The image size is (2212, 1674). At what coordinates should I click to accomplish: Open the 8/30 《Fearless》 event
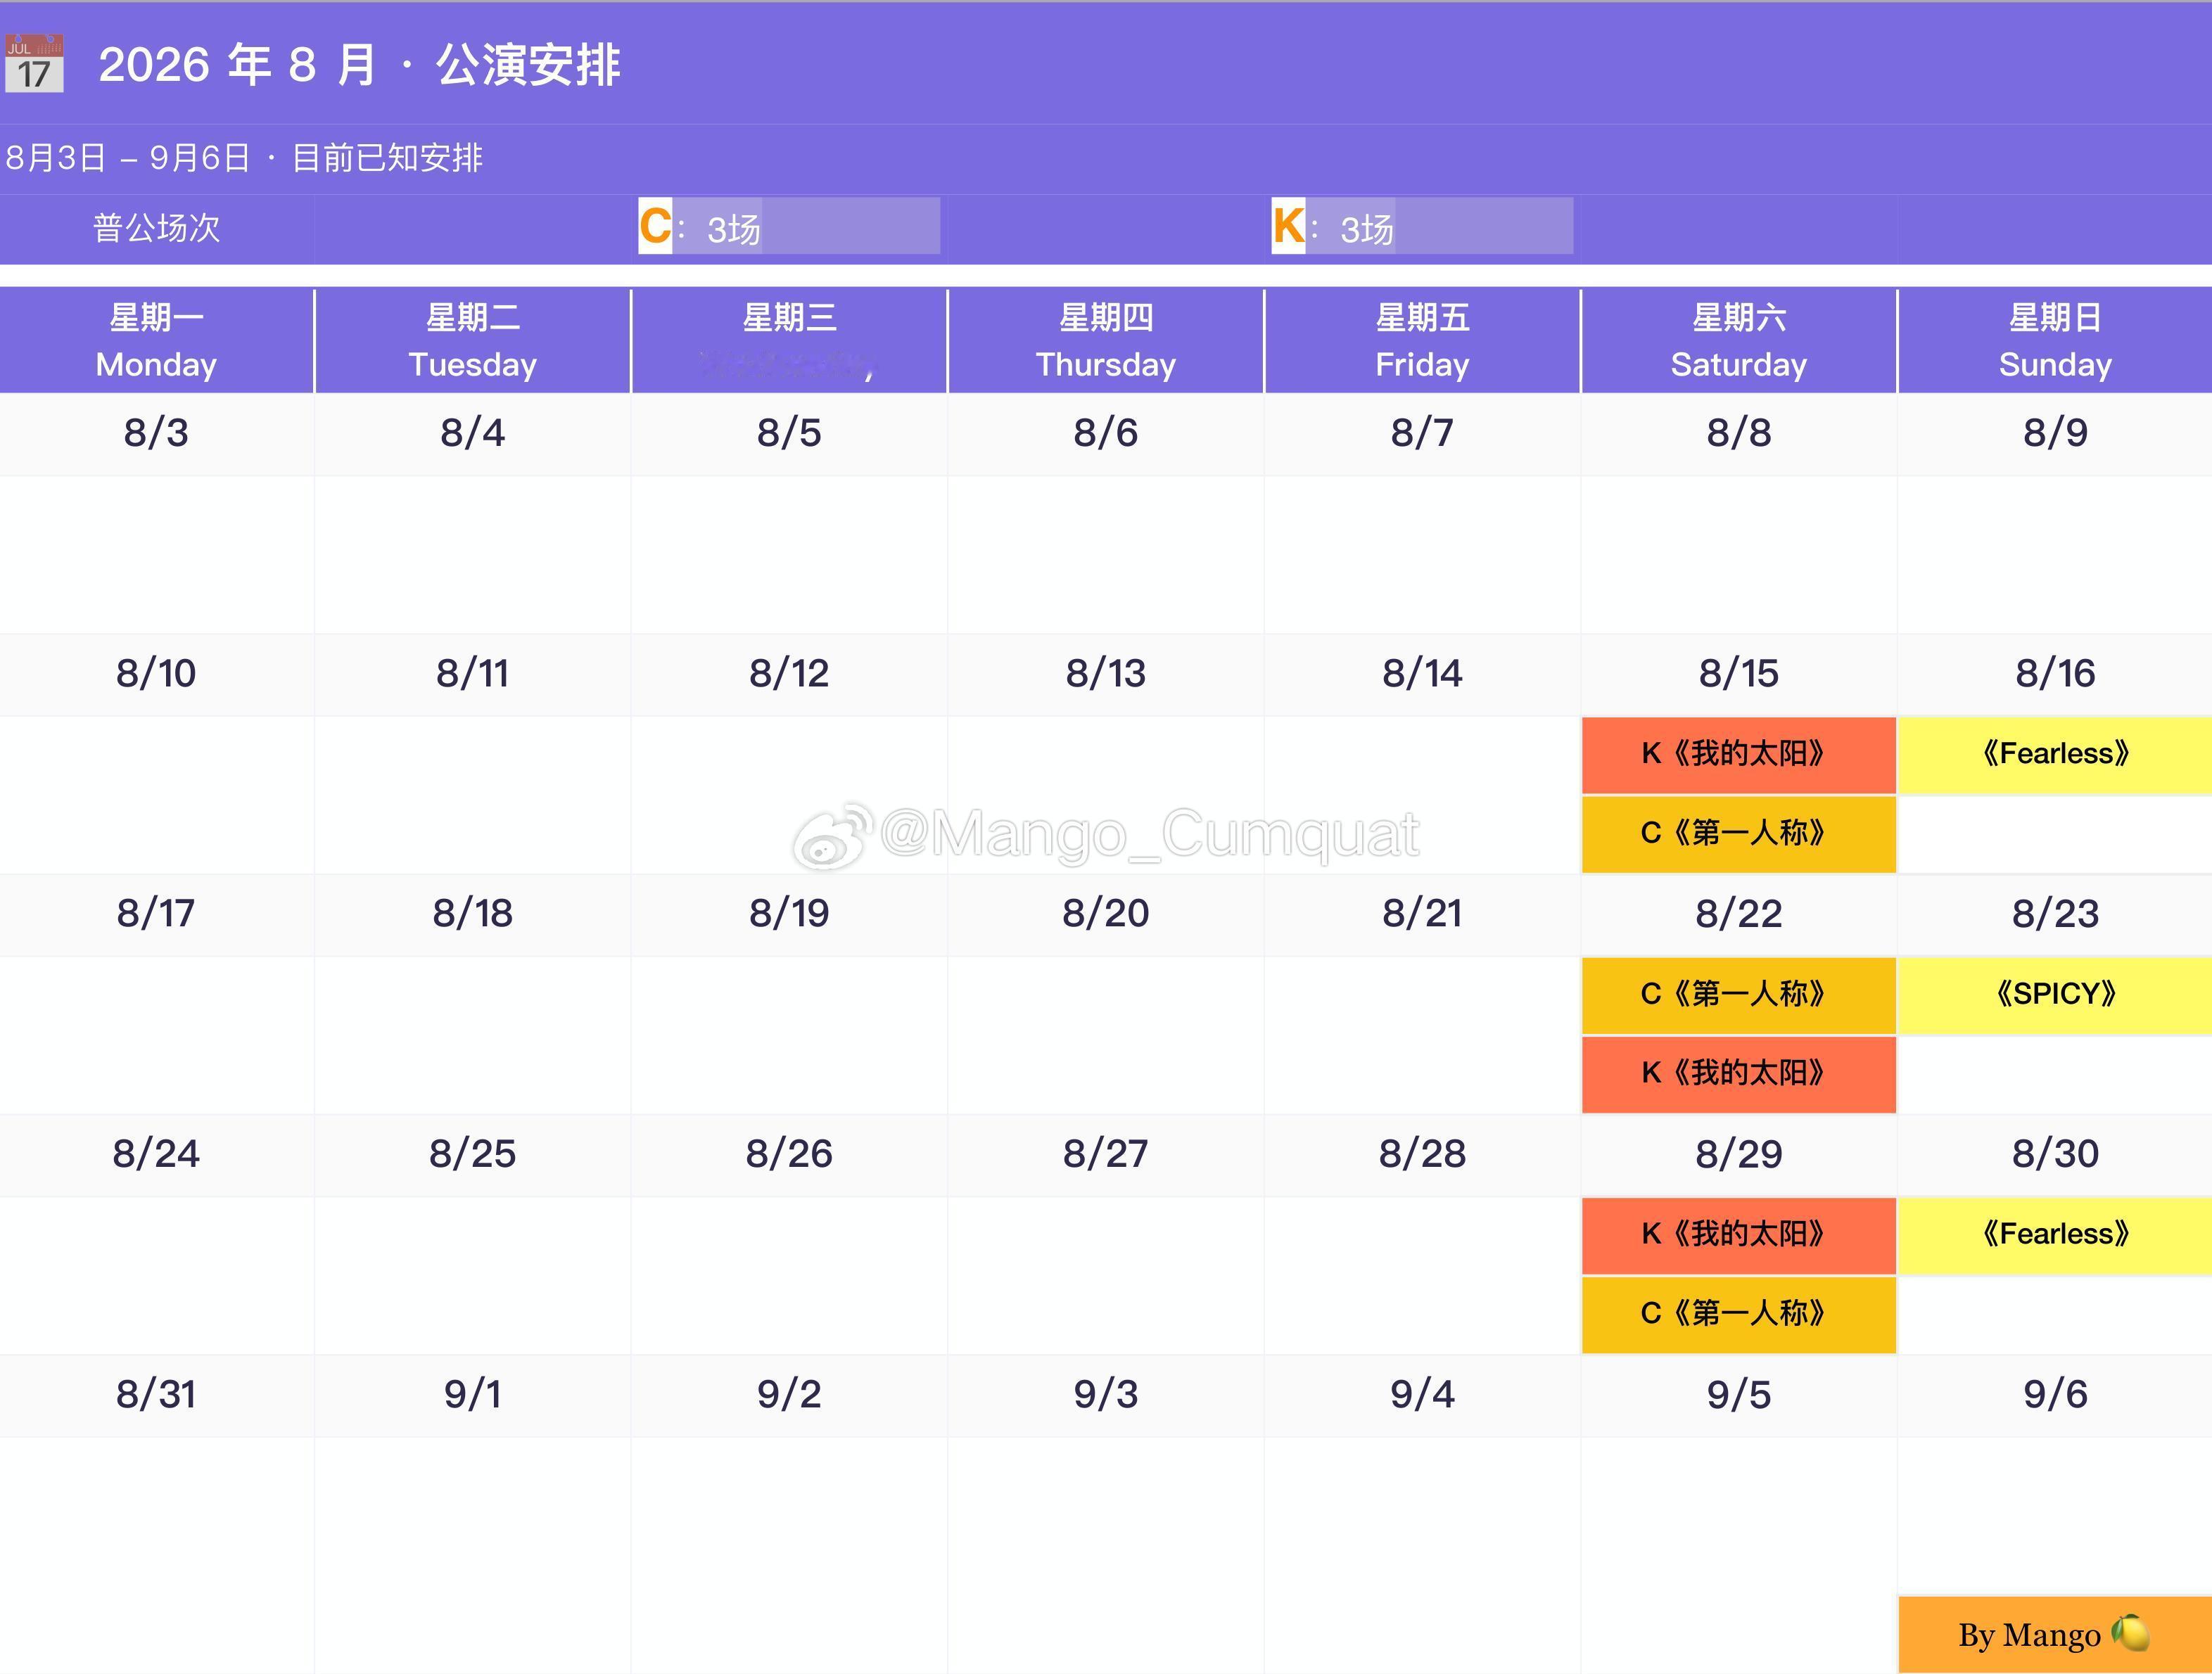click(2055, 1235)
